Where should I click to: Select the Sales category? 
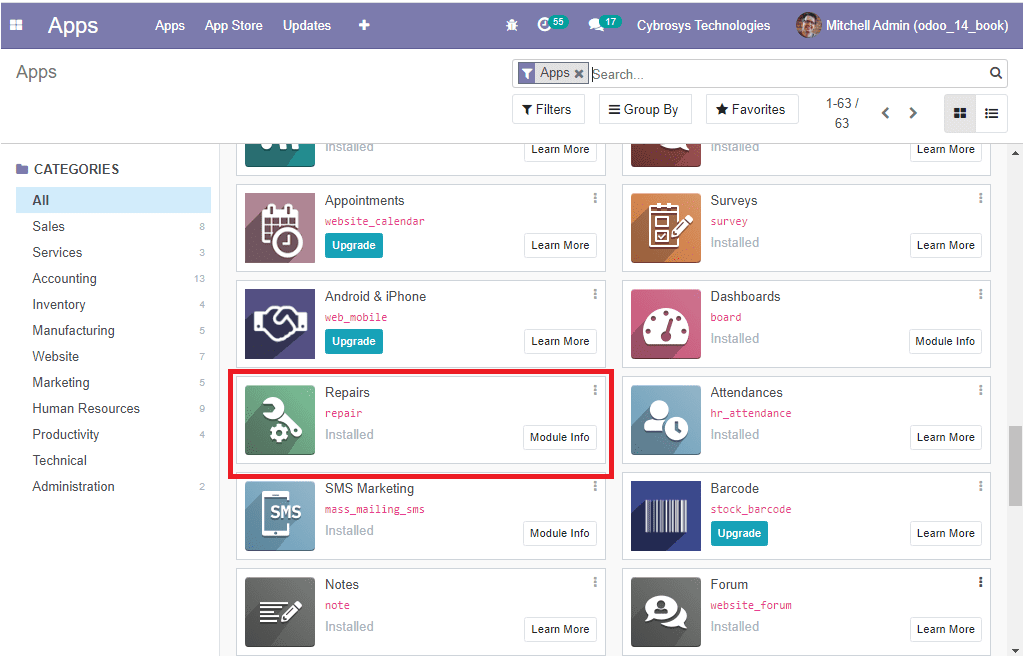(114, 226)
